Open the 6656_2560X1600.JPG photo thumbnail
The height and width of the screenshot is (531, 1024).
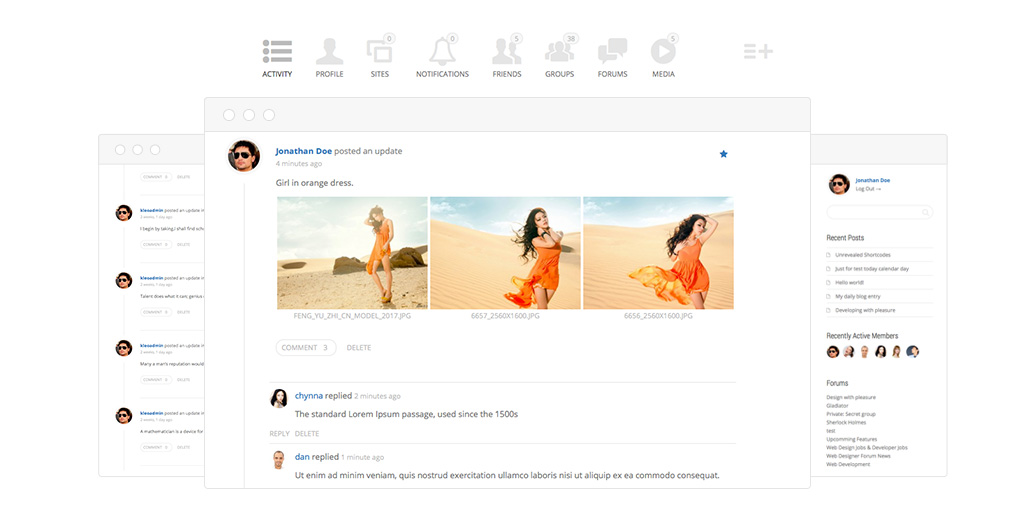point(658,252)
